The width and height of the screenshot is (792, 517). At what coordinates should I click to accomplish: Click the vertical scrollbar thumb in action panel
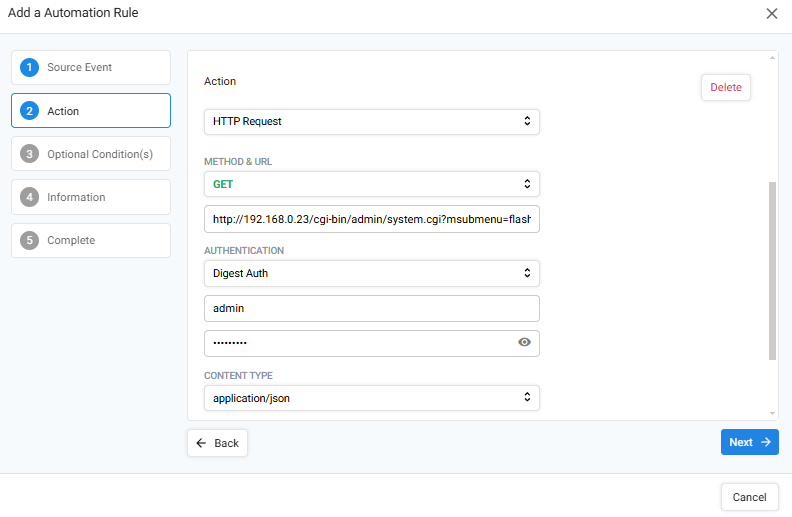(772, 271)
